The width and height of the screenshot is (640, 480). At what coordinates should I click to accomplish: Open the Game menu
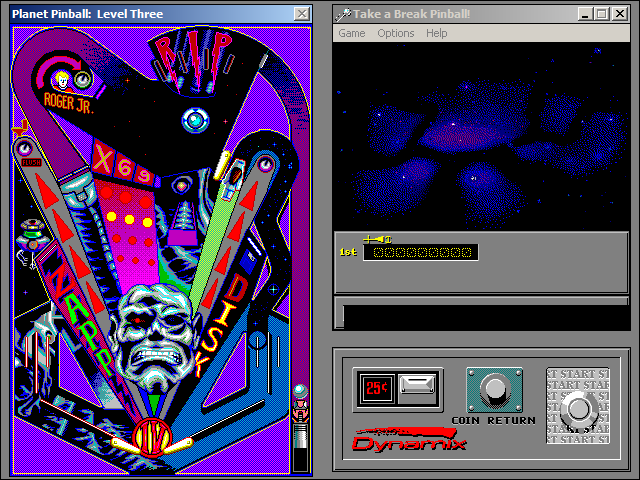351,33
